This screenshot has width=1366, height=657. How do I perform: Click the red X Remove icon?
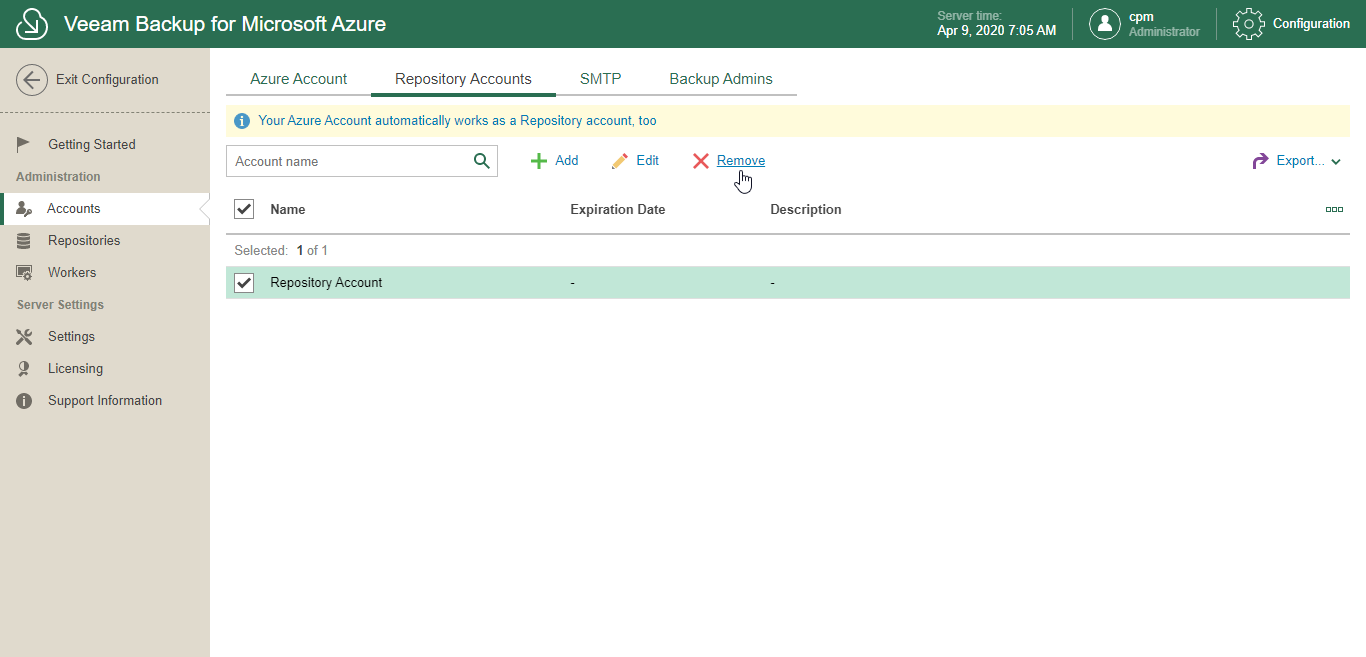[701, 161]
